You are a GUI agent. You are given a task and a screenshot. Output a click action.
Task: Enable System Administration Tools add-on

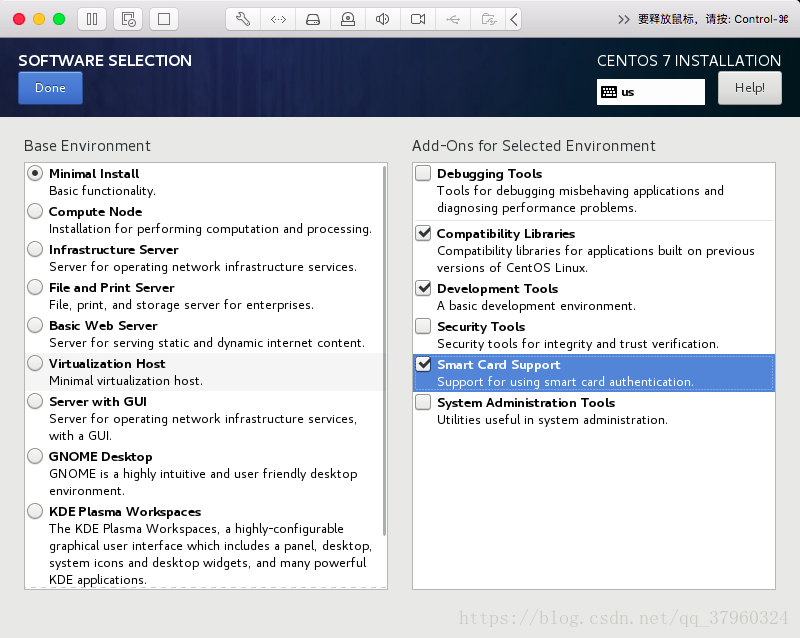click(x=423, y=402)
